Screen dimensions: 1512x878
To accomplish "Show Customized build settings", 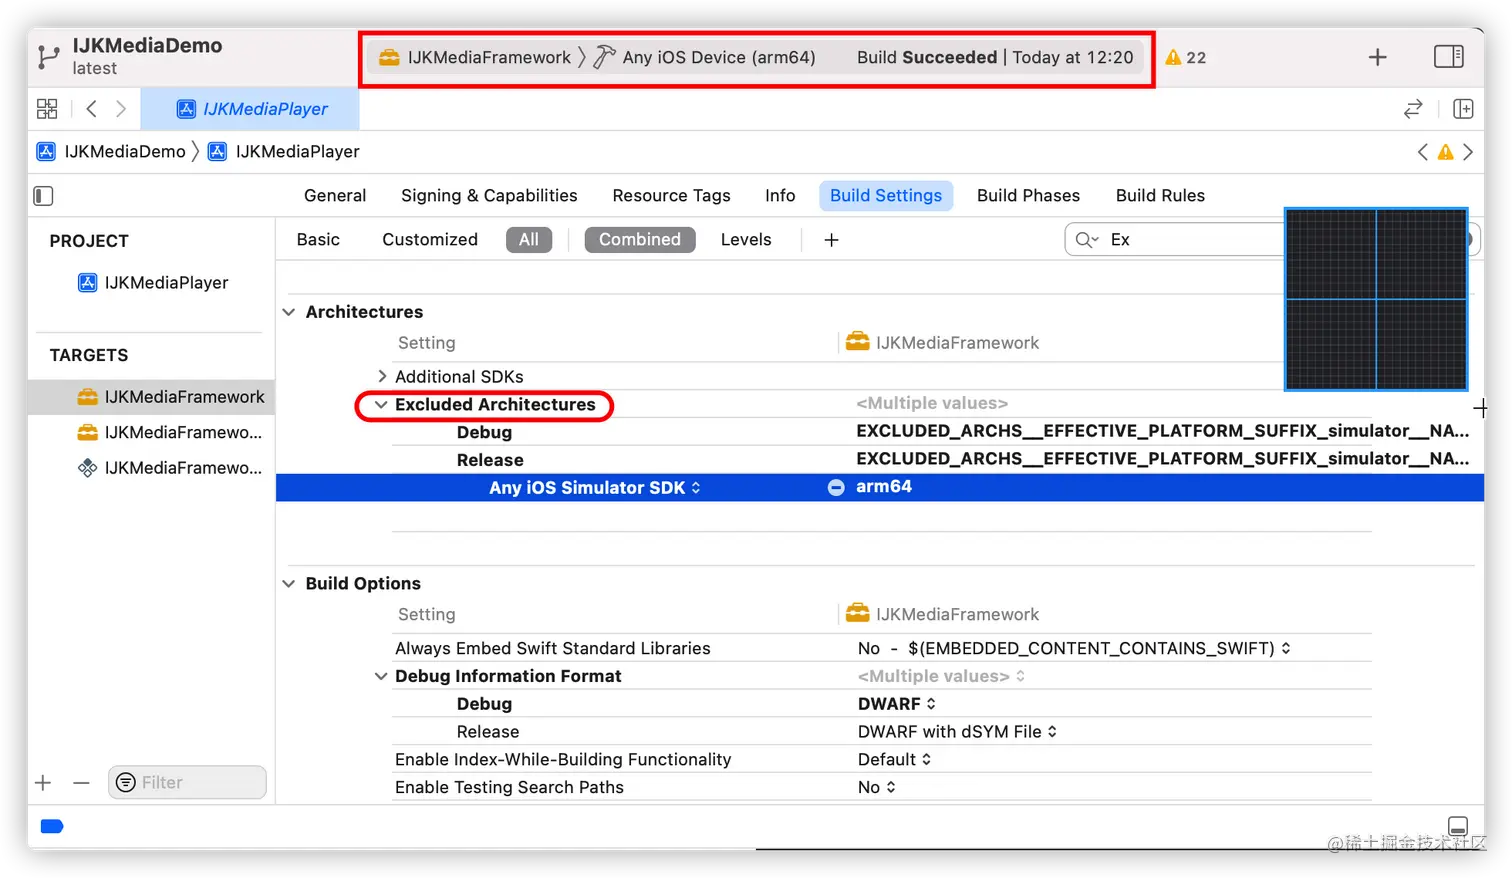I will click(430, 240).
